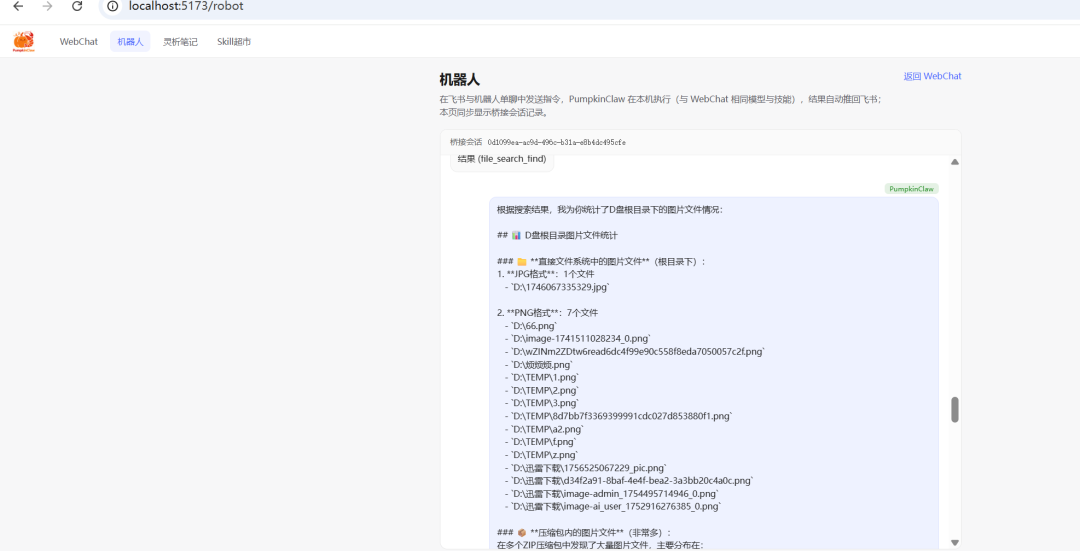Screen dimensions: 1080x551
Task: Click the D:\1746067335329.jpg line
Action: point(557,287)
